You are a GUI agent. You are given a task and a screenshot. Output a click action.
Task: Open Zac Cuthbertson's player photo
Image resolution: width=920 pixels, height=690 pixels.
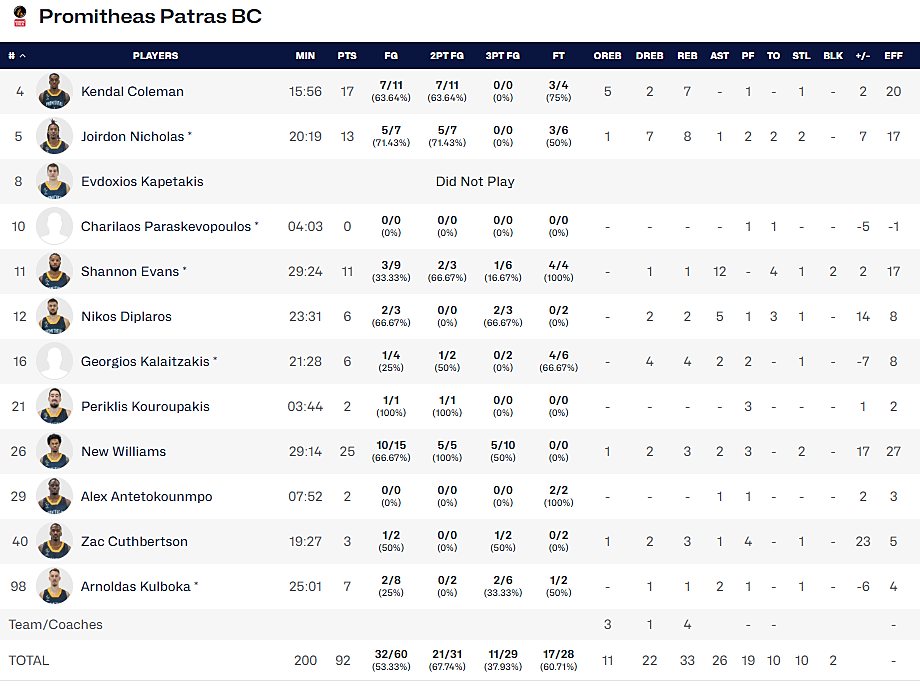54,541
